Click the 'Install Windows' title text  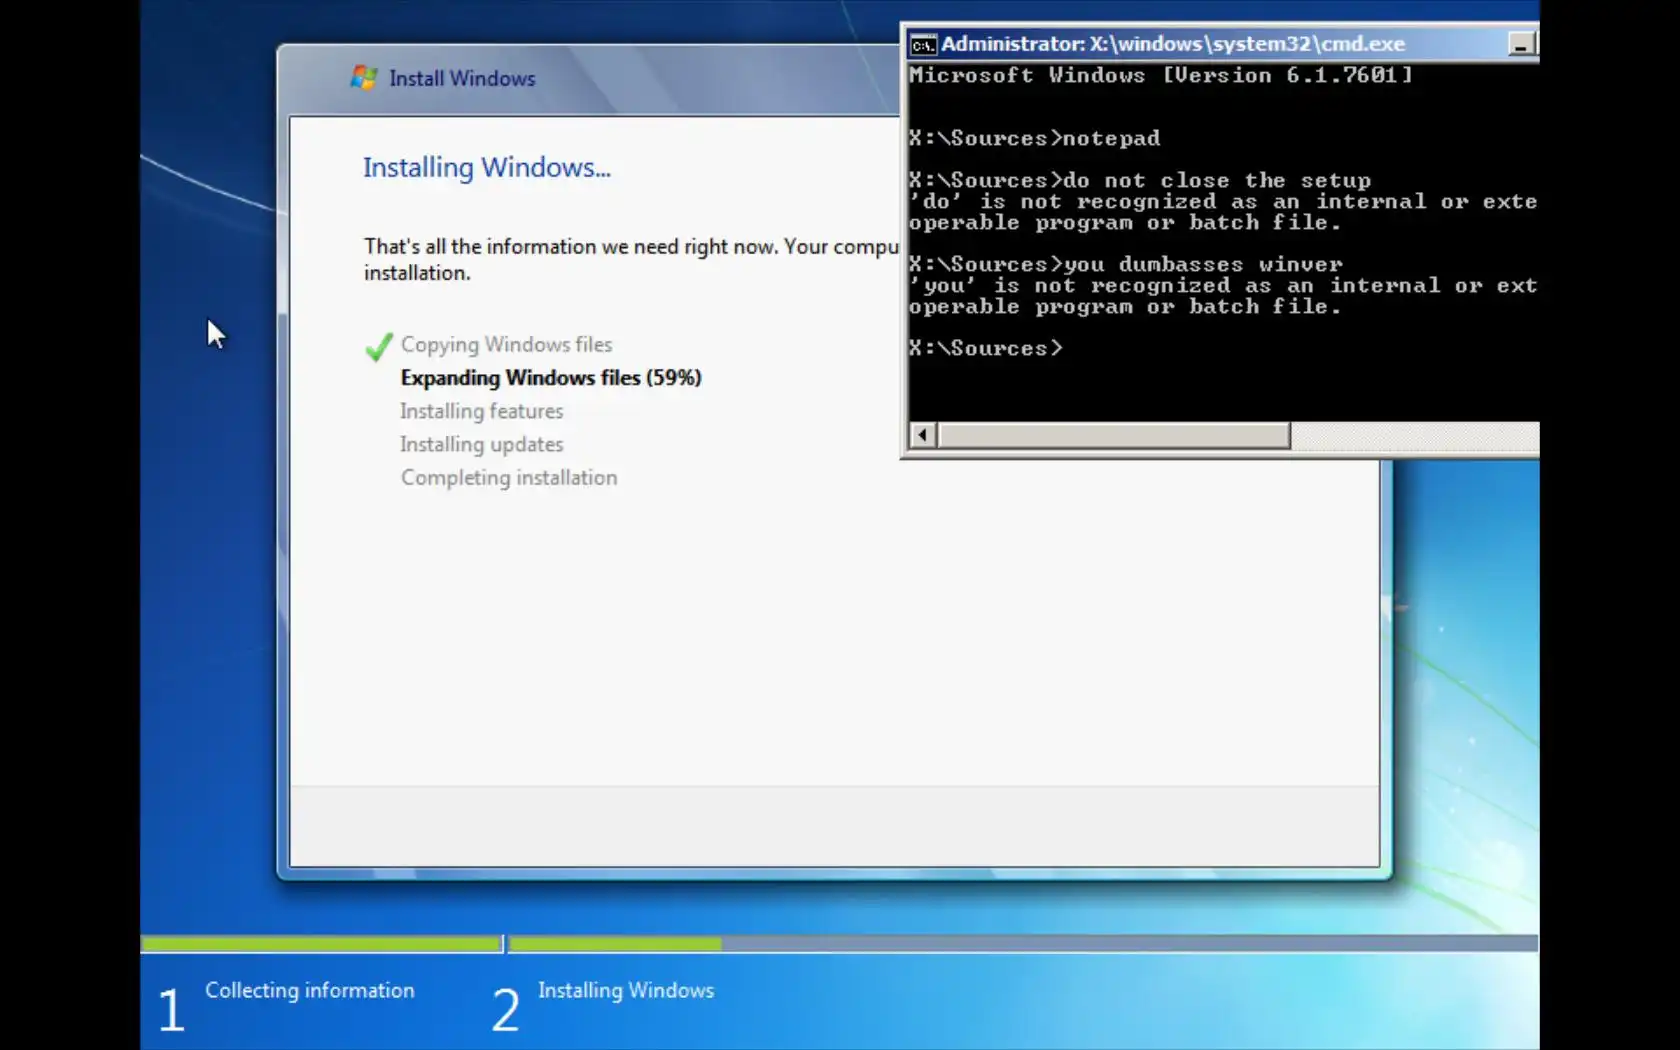pos(462,78)
